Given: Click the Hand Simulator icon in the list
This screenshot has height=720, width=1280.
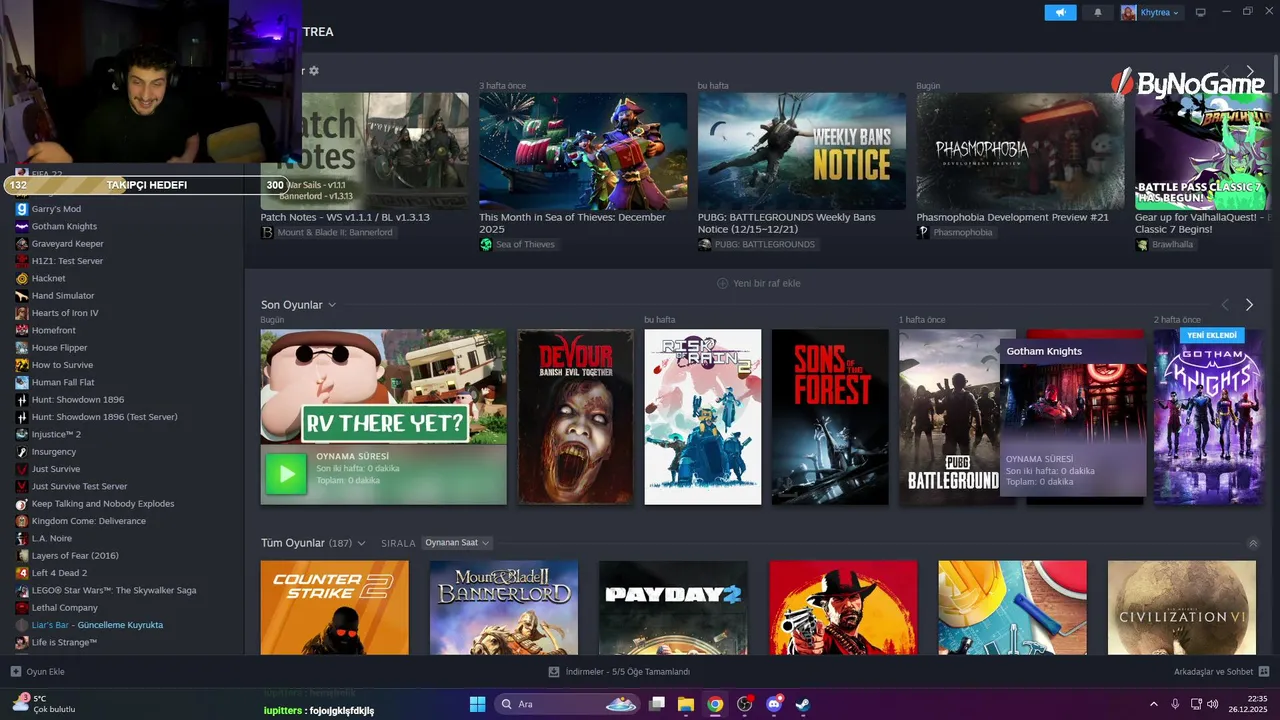Looking at the screenshot, I should 22,296.
